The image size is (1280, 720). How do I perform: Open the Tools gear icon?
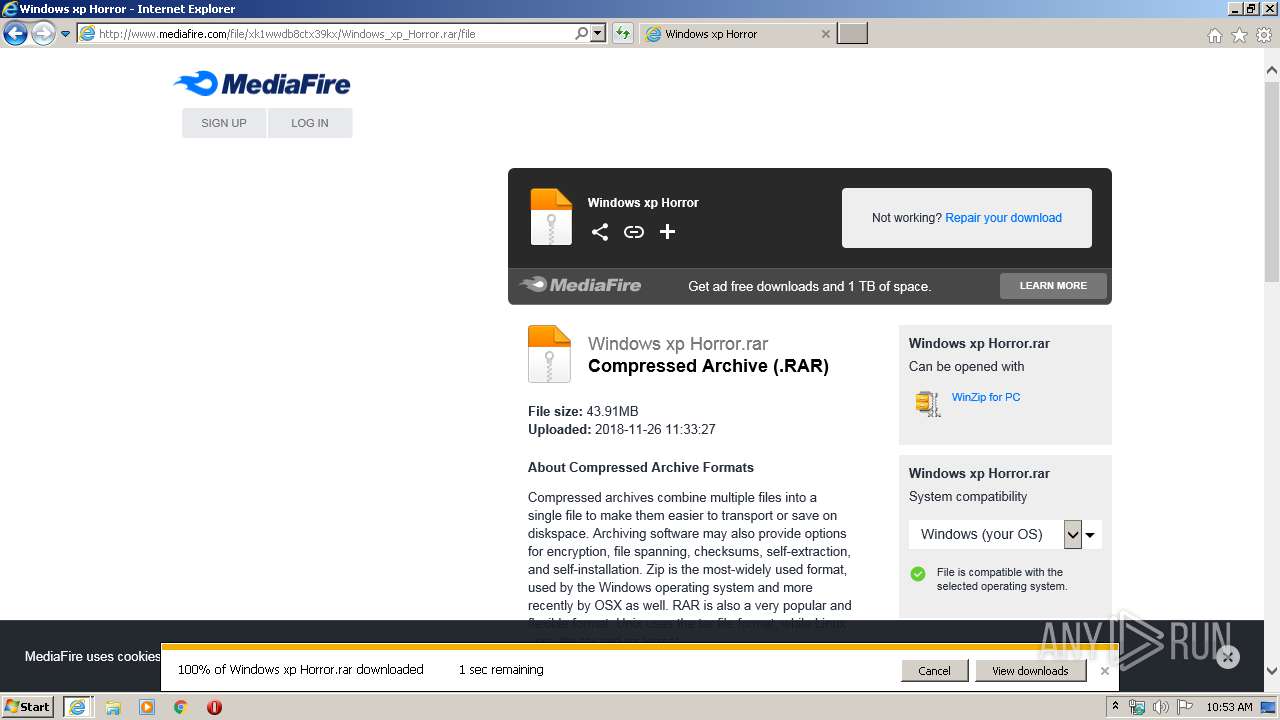pyautogui.click(x=1264, y=35)
